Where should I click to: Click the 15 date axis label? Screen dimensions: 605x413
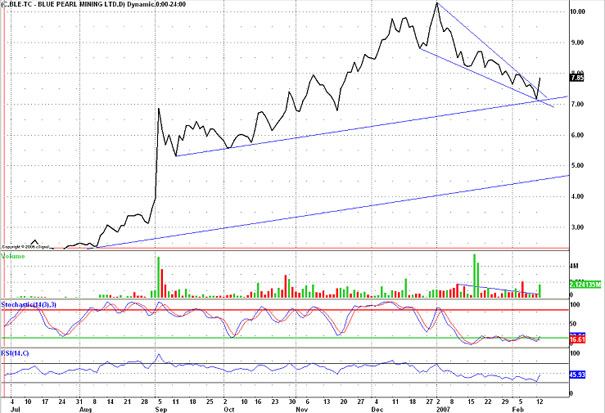(x=471, y=402)
